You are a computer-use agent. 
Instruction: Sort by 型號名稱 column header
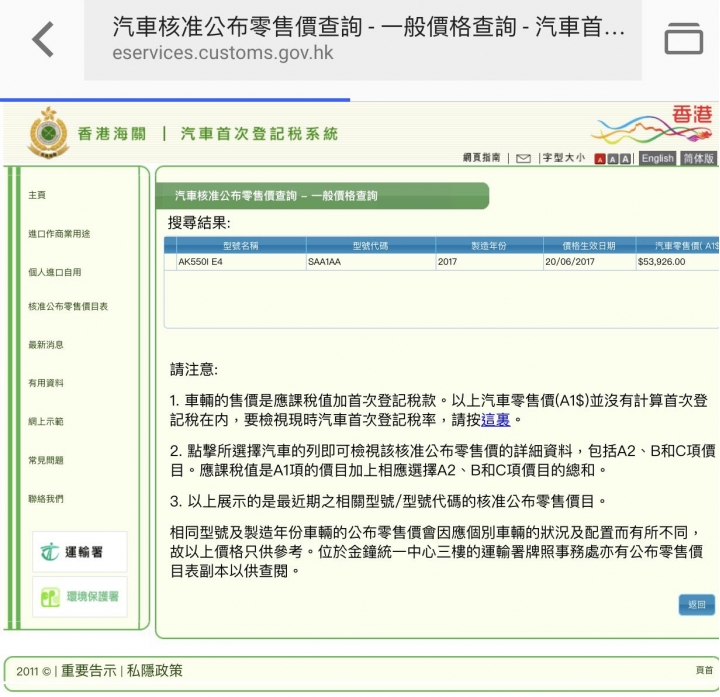tap(241, 246)
